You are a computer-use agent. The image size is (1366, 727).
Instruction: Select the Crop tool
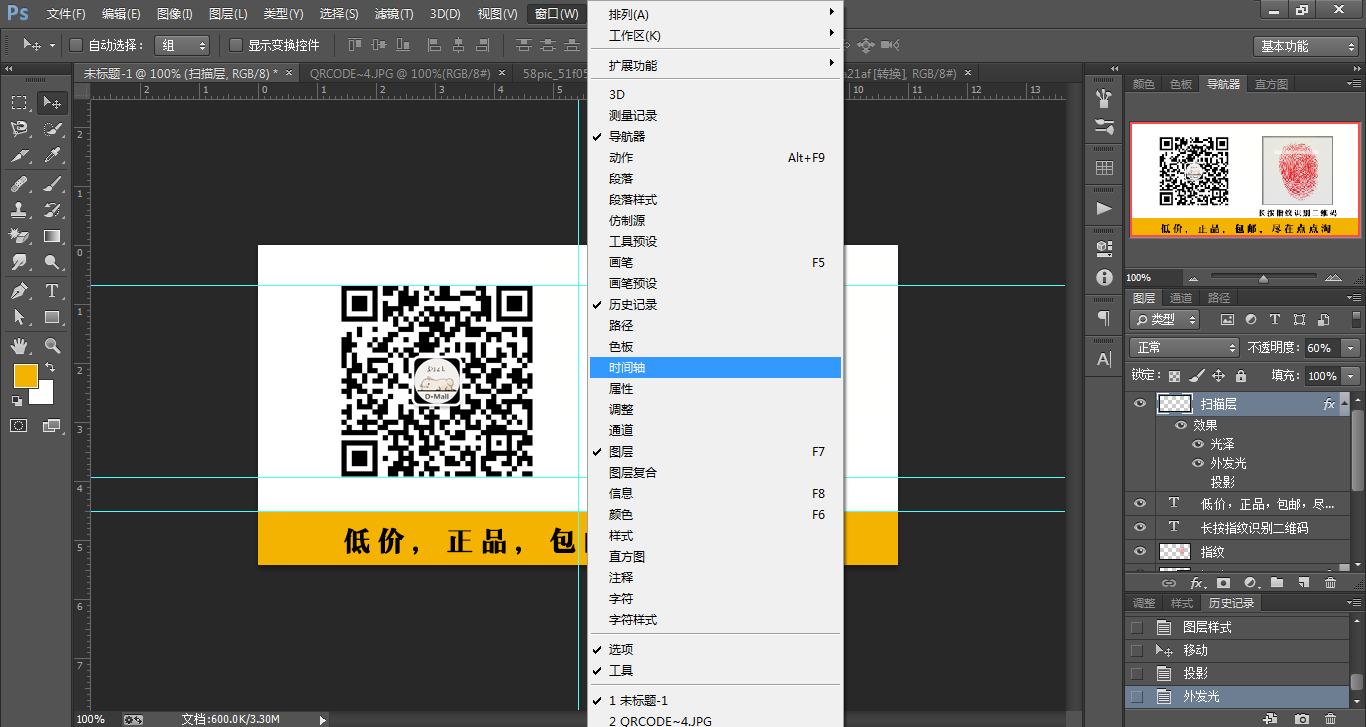[19, 156]
